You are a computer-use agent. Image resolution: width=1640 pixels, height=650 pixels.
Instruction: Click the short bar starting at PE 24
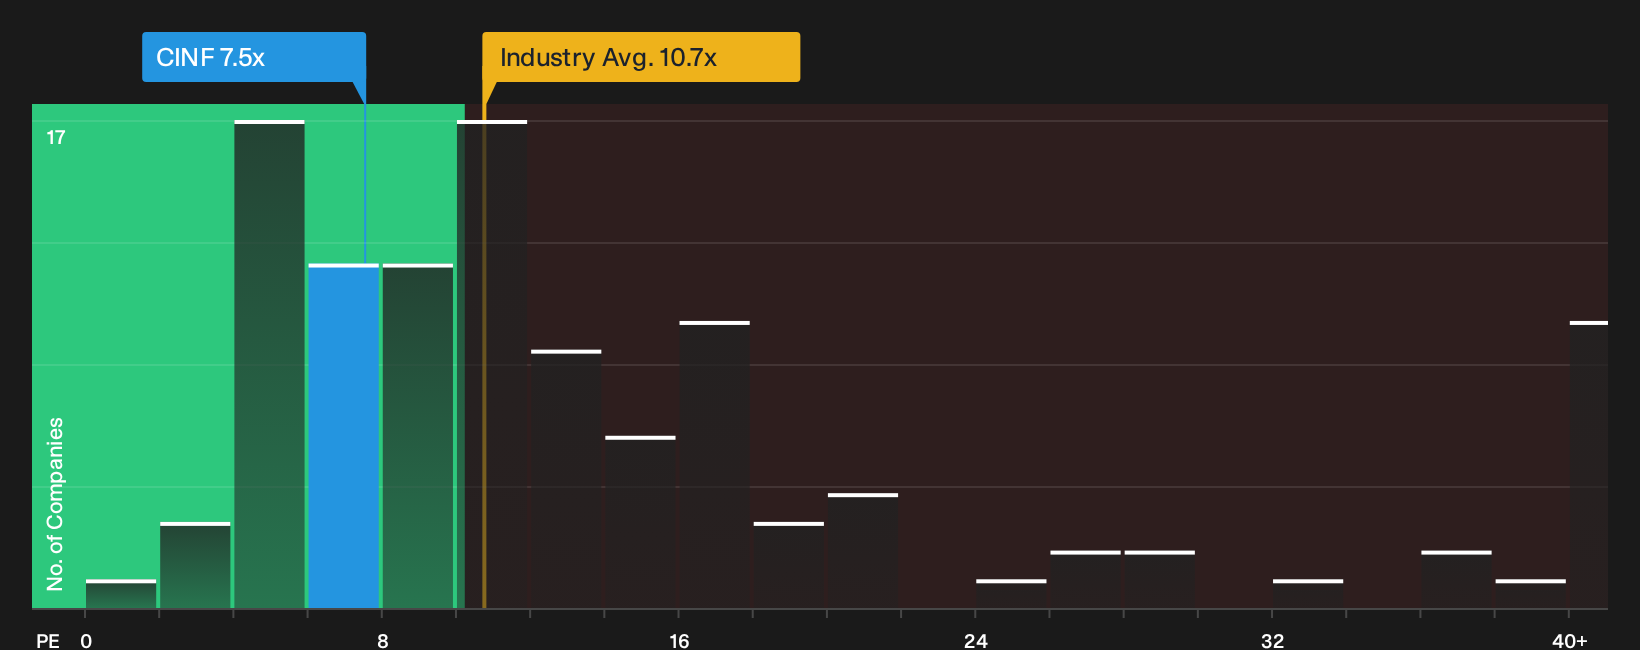click(x=1011, y=594)
